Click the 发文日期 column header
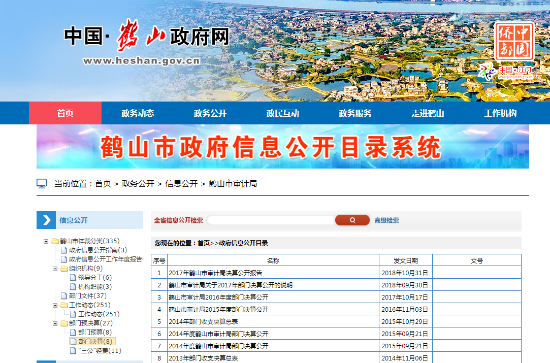The width and height of the screenshot is (550, 363). click(405, 261)
